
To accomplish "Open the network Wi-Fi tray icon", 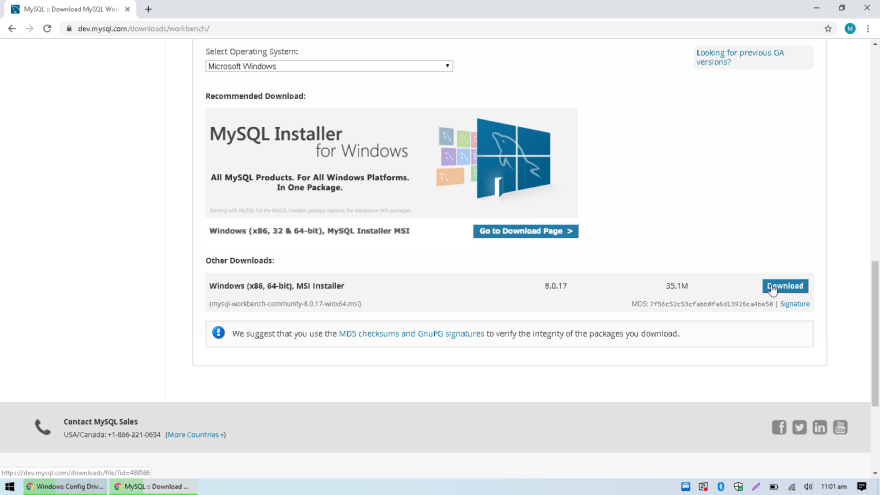I will point(791,487).
